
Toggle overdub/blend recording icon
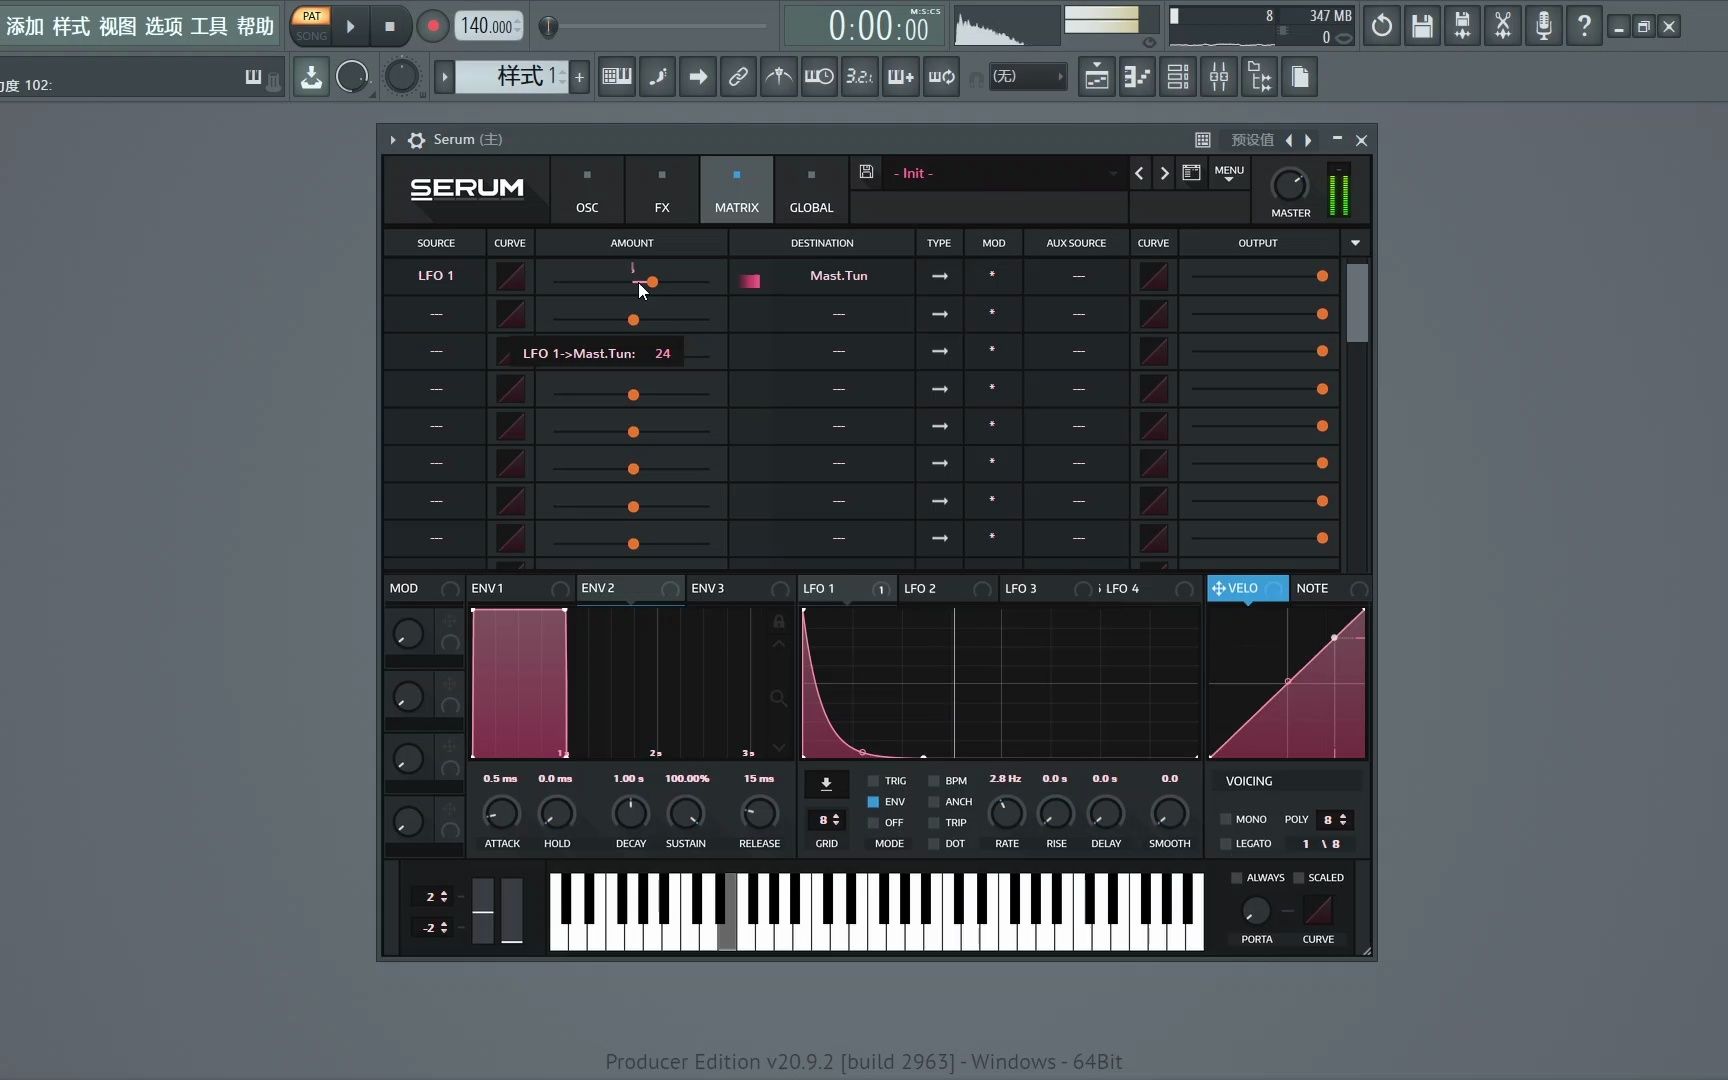(x=900, y=77)
